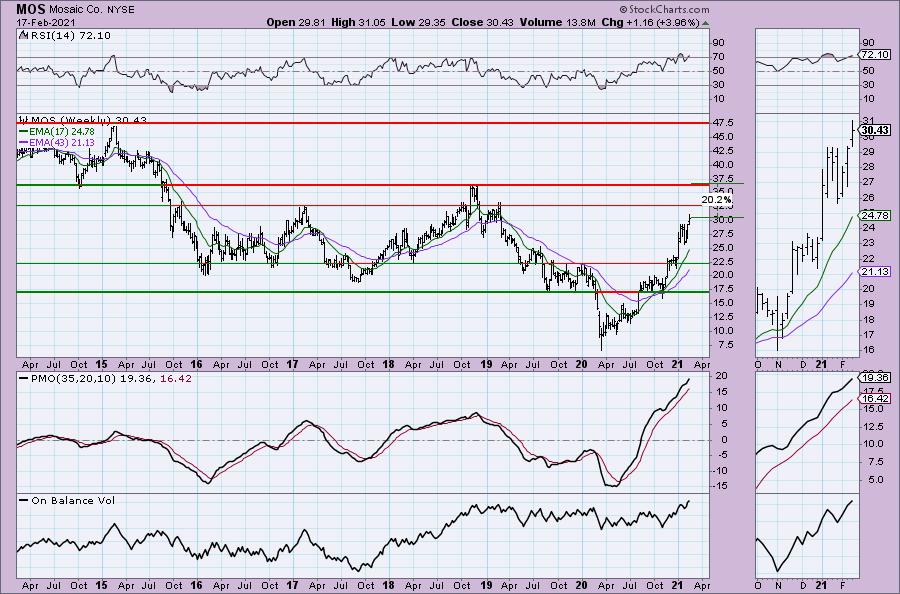Click the Chg +1.16 (+3.96%) value

pos(650,23)
